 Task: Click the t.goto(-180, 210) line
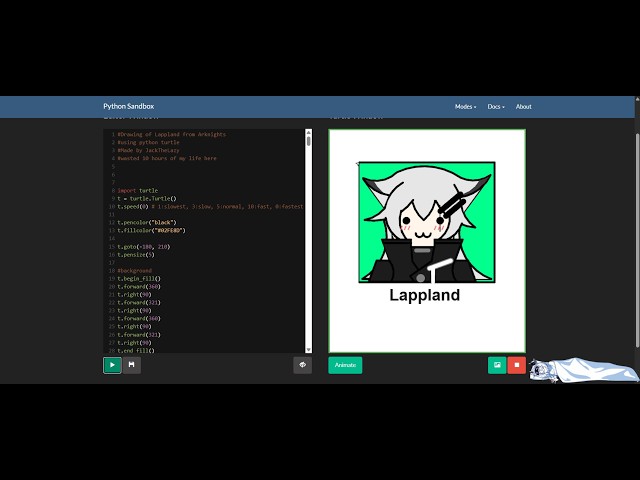144,247
